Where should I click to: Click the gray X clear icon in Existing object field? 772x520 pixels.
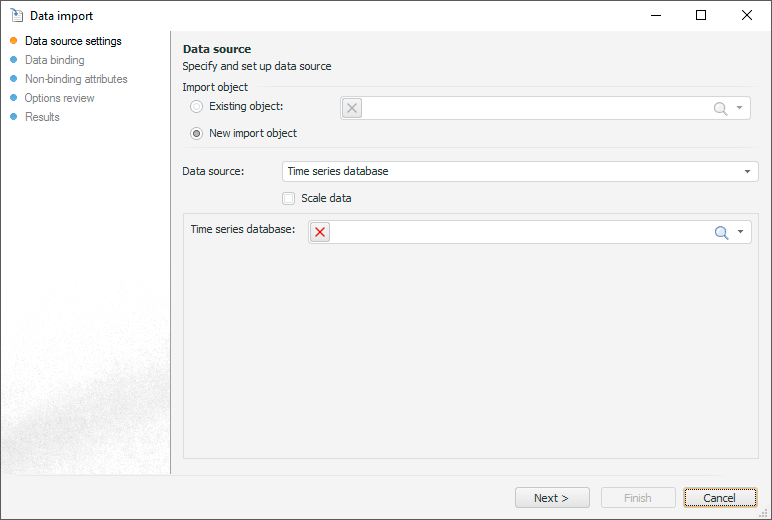(352, 108)
